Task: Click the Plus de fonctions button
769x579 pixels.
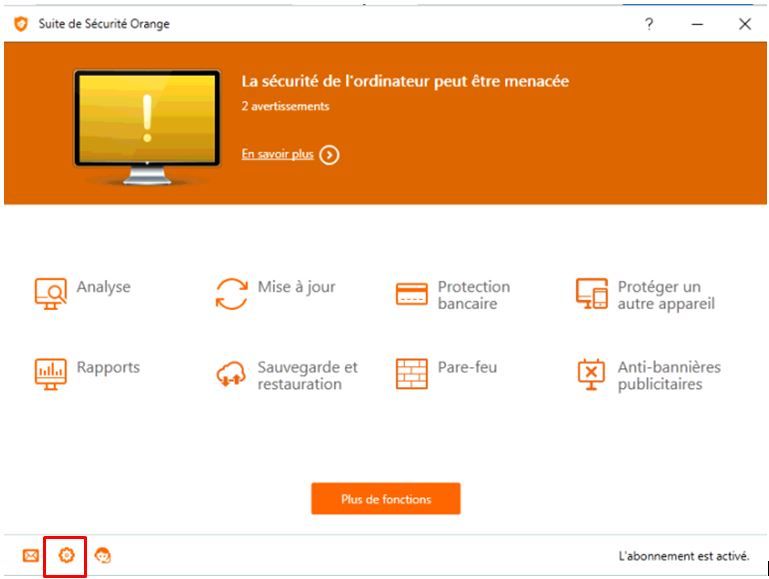Action: [x=386, y=499]
